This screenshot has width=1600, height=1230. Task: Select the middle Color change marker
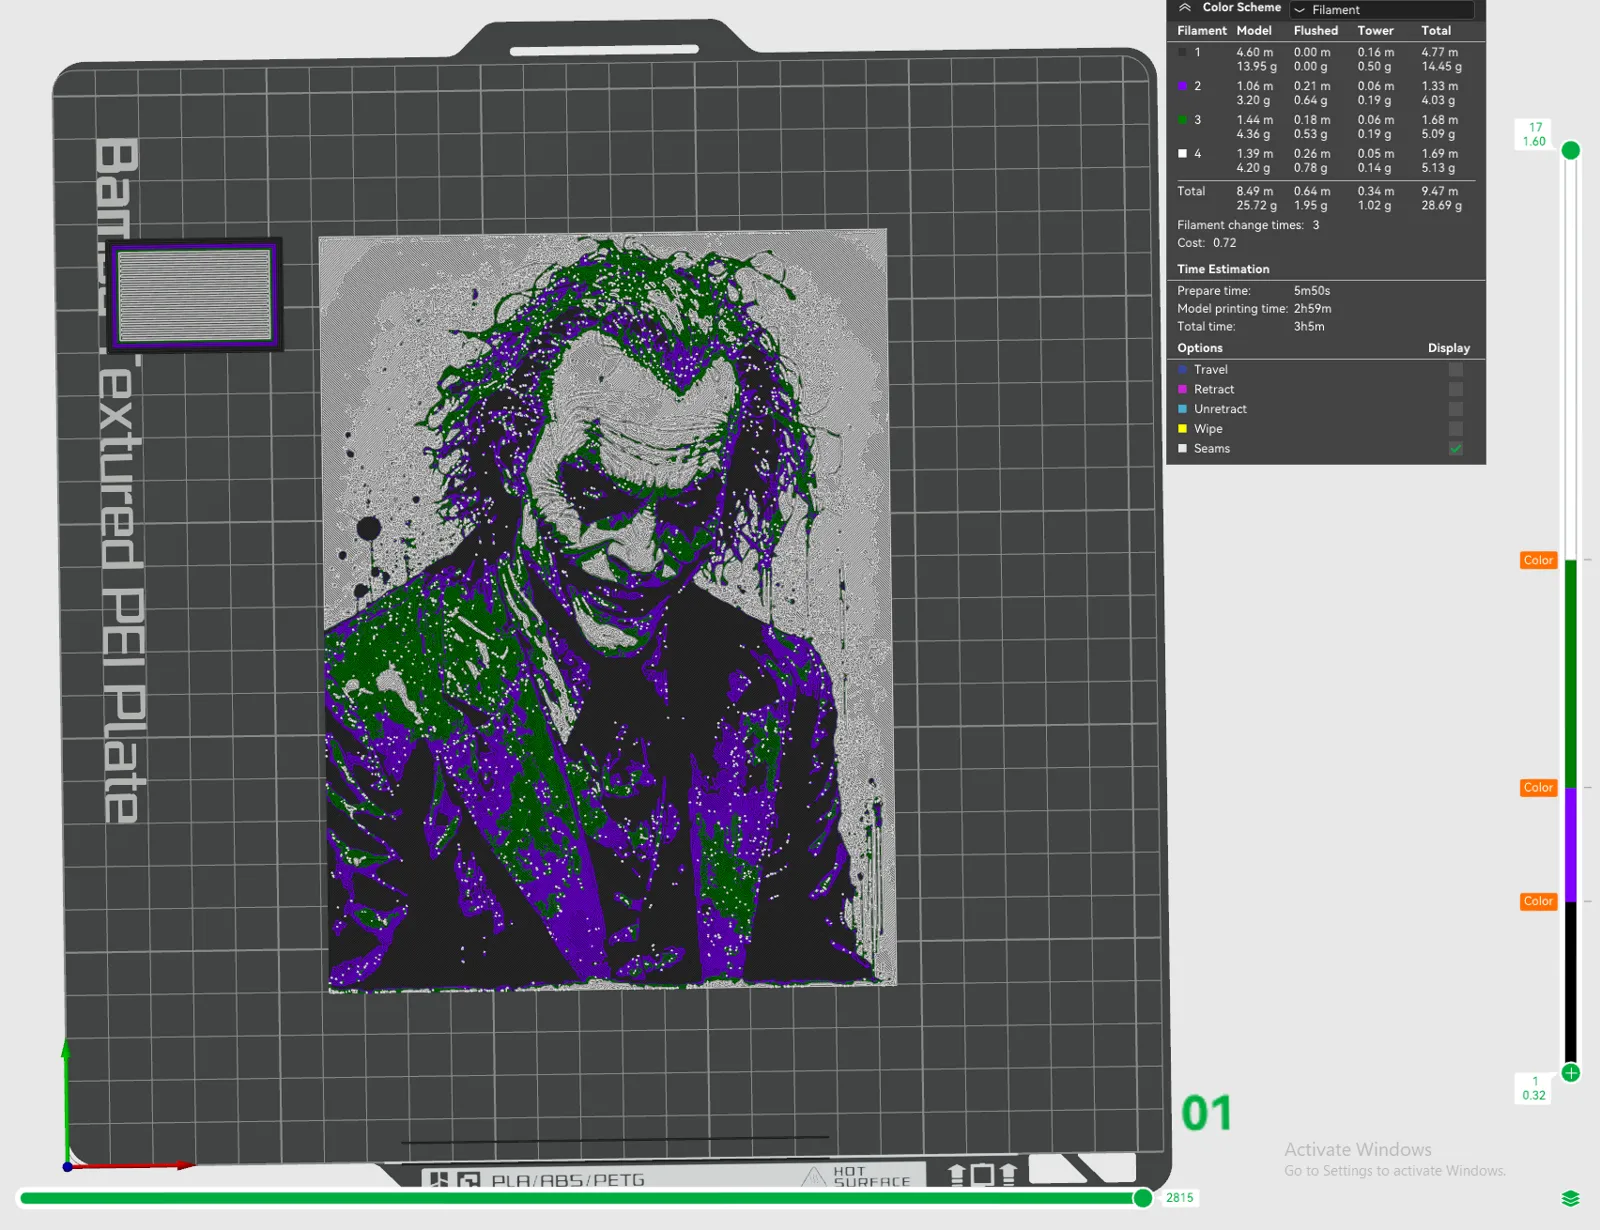tap(1538, 788)
